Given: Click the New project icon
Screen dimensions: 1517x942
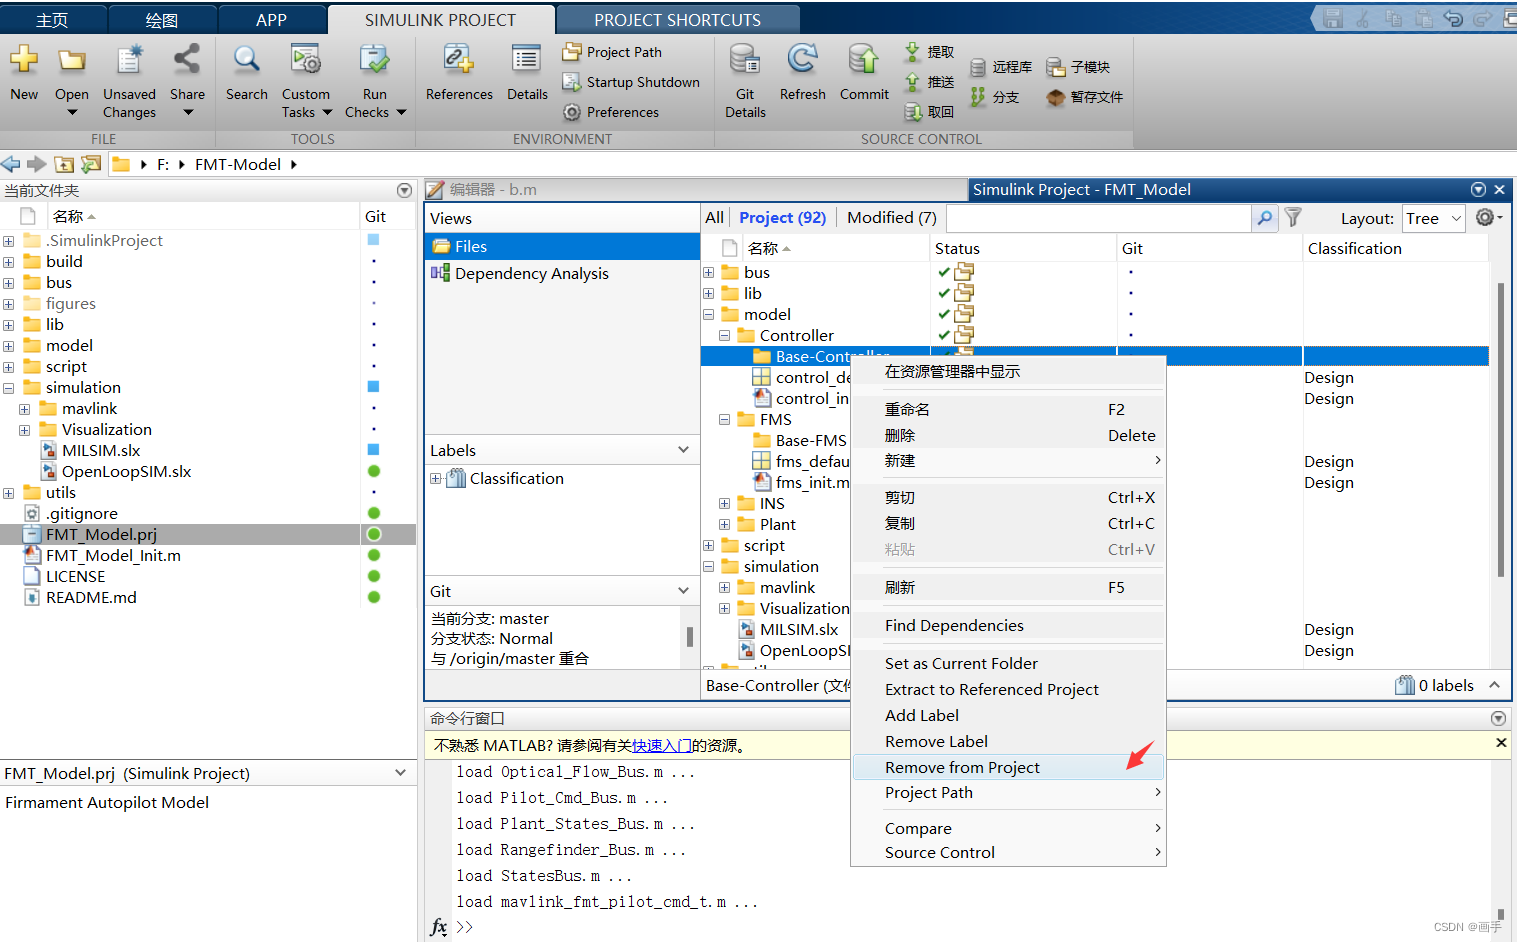Looking at the screenshot, I should point(24,60).
